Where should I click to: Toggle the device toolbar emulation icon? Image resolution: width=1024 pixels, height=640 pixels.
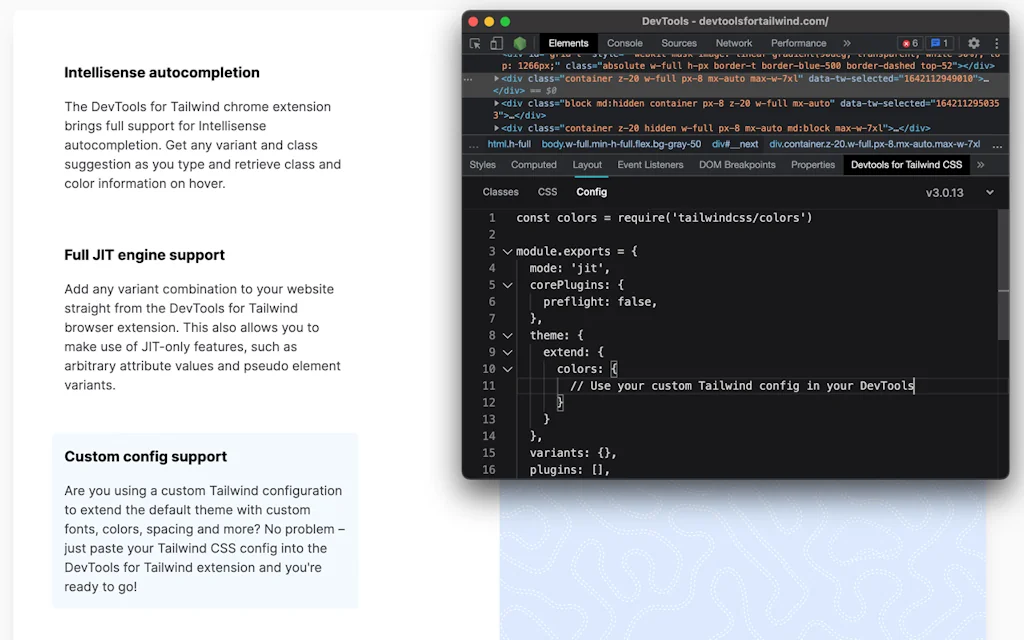coord(497,43)
